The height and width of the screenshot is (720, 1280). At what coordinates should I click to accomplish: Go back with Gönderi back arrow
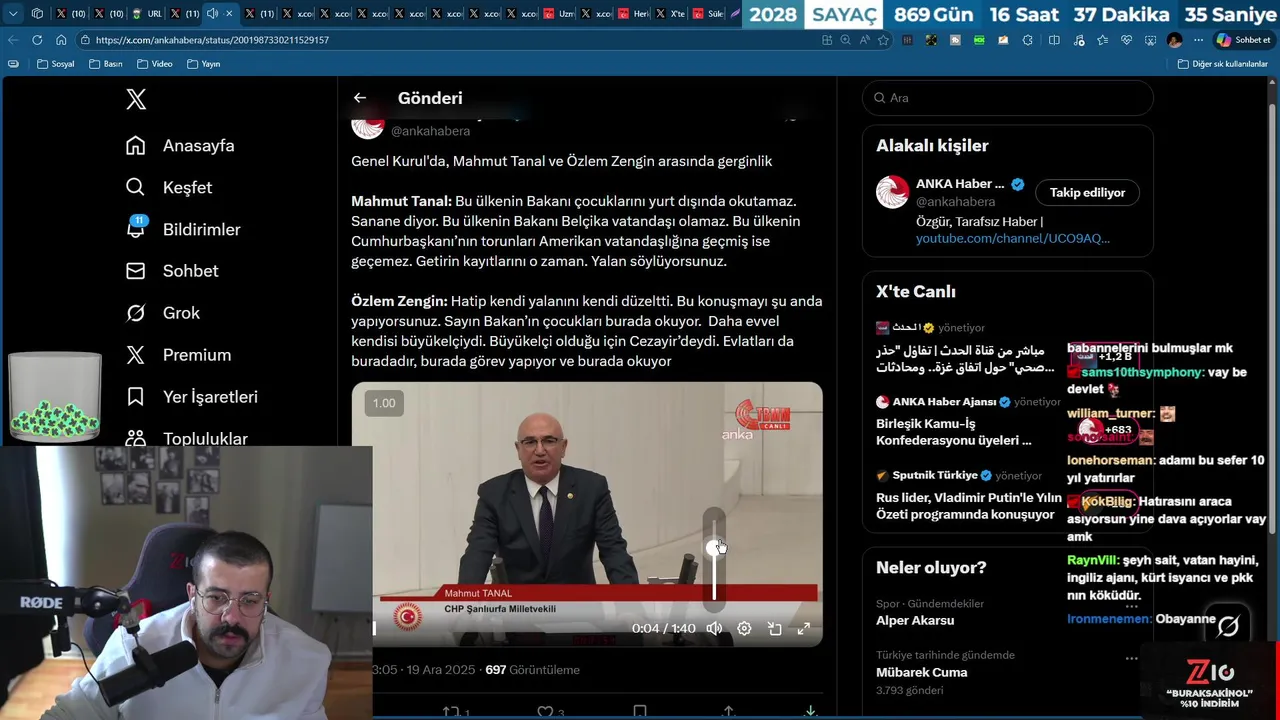[360, 98]
